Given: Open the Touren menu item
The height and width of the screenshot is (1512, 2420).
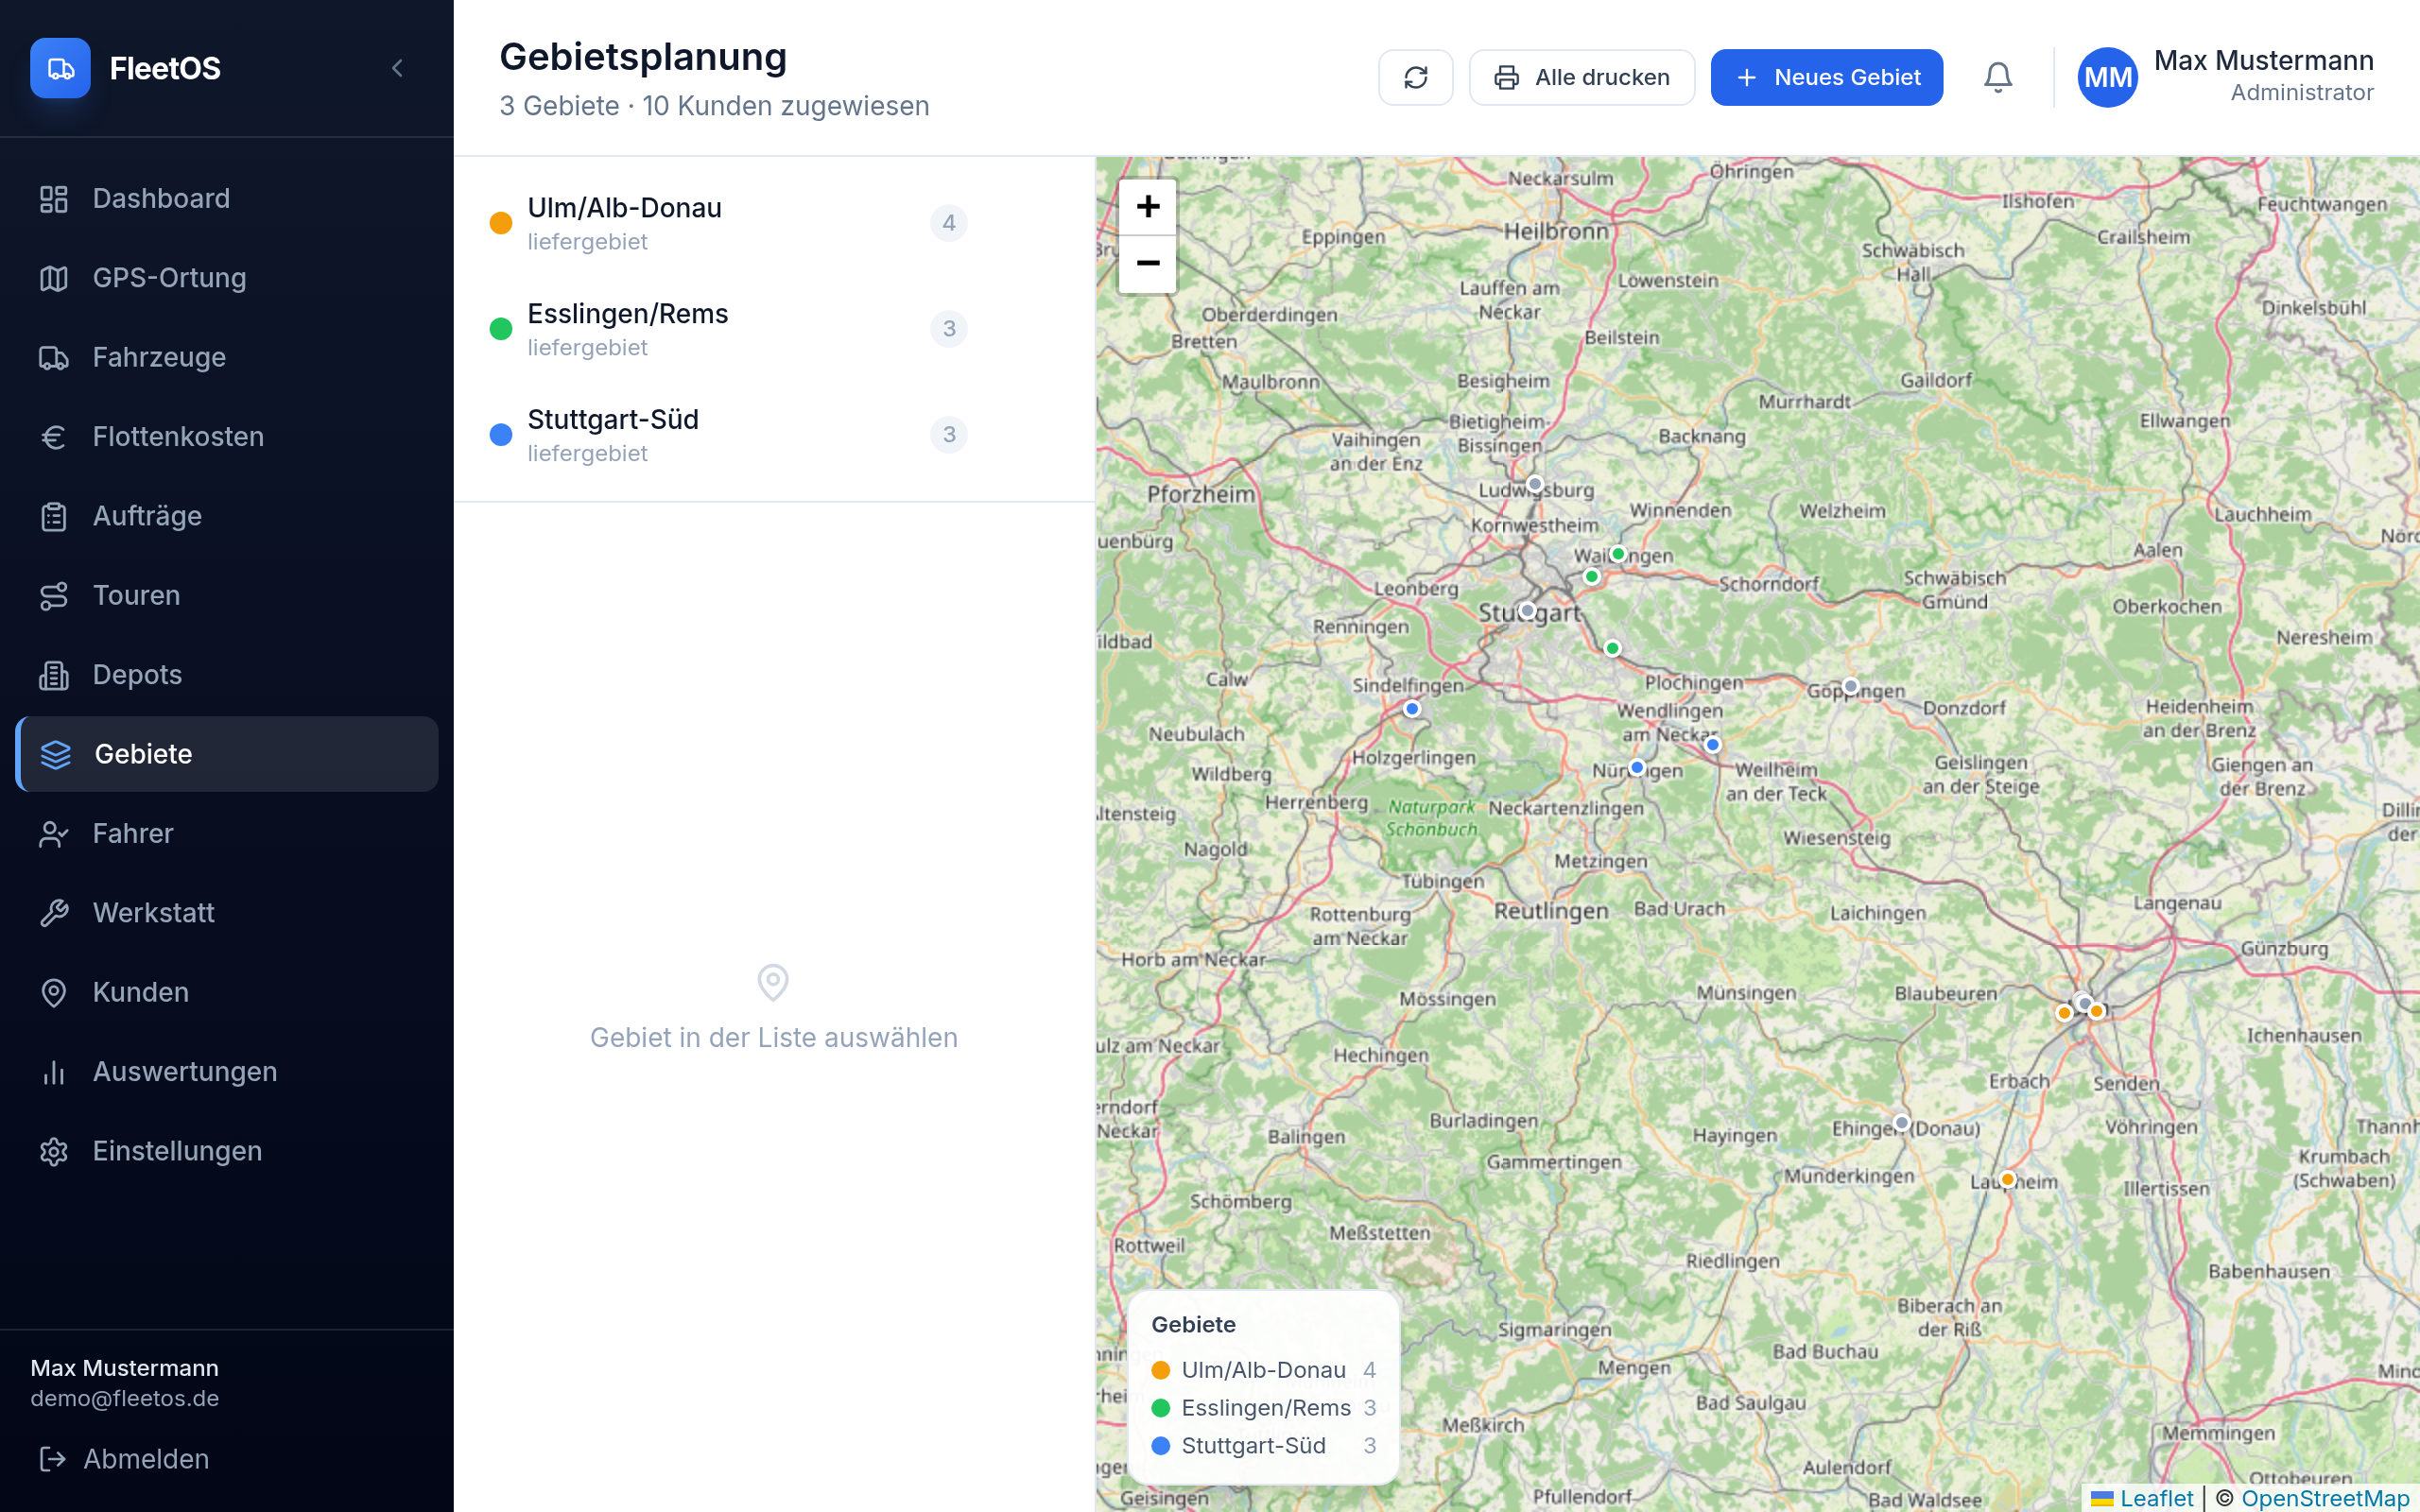Looking at the screenshot, I should click(227, 595).
